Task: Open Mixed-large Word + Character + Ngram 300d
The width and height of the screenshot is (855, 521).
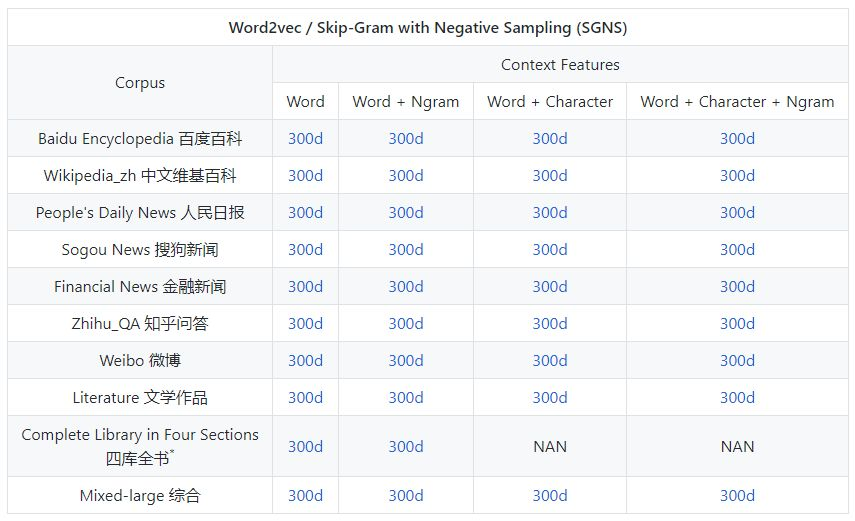Action: point(737,496)
